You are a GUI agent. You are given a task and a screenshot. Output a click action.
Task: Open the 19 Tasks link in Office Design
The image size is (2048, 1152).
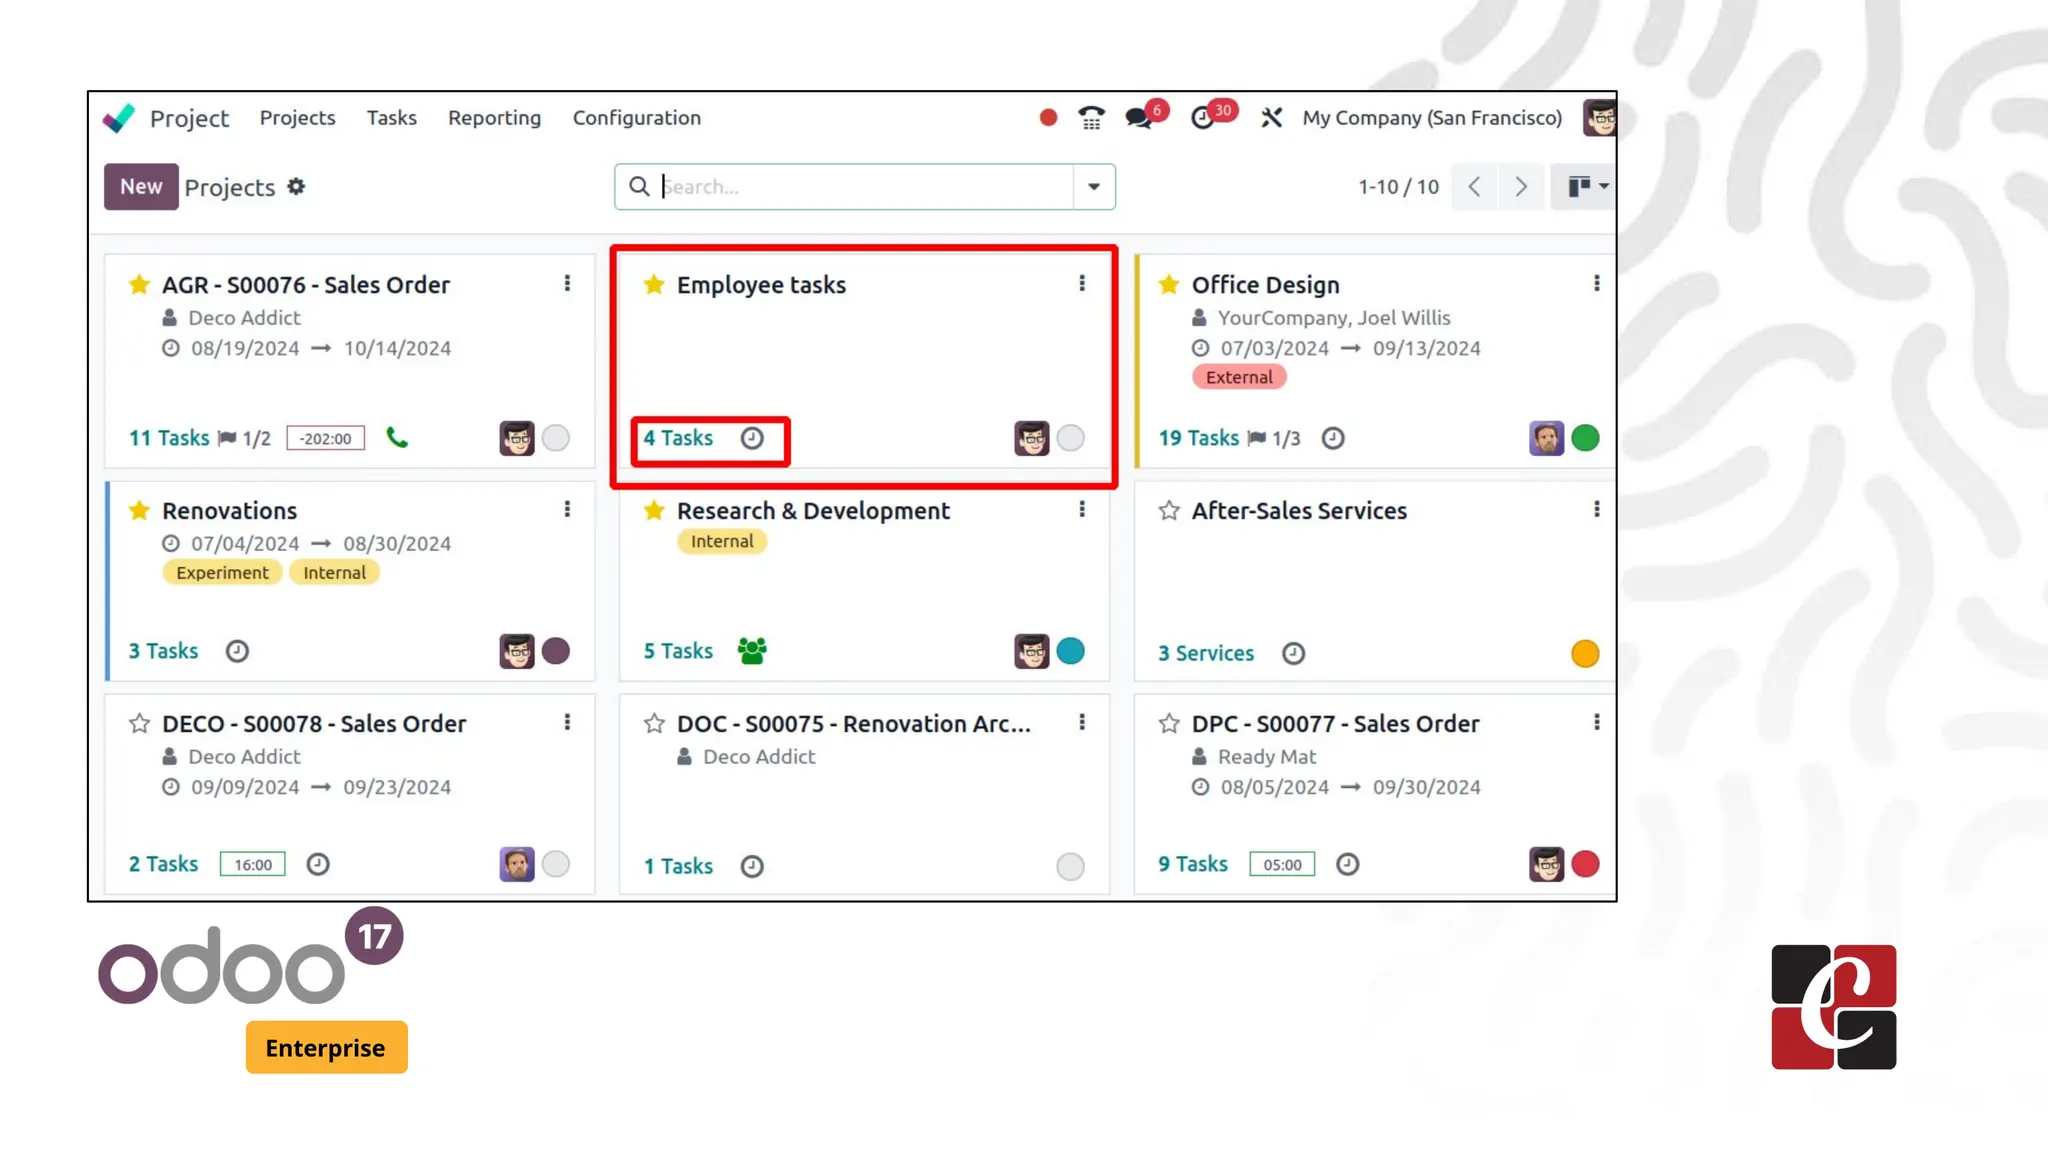tap(1198, 438)
